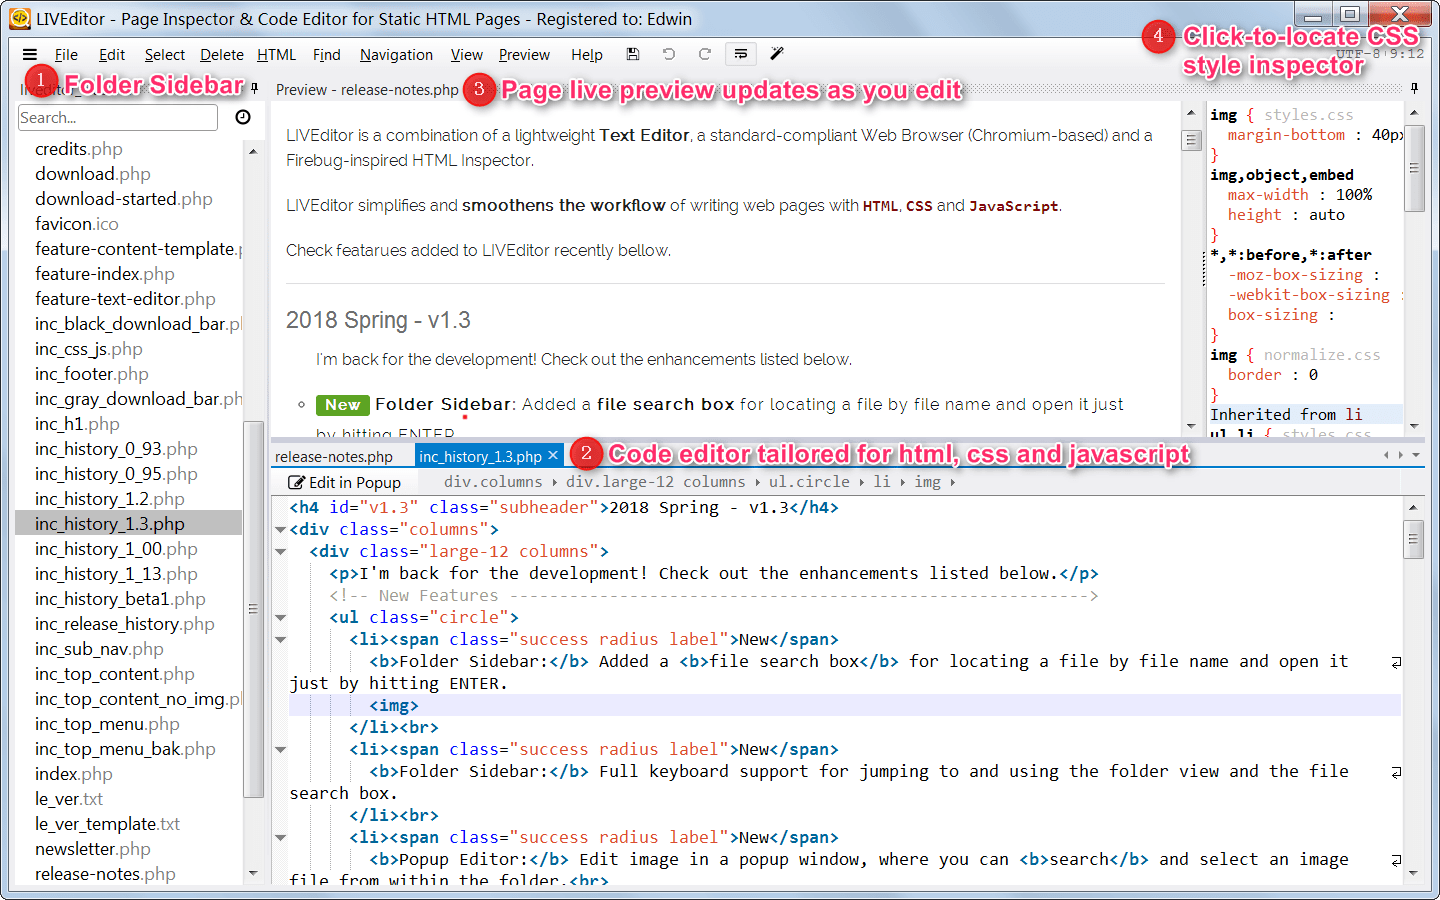Open the Delete menu
The width and height of the screenshot is (1440, 900).
click(221, 55)
